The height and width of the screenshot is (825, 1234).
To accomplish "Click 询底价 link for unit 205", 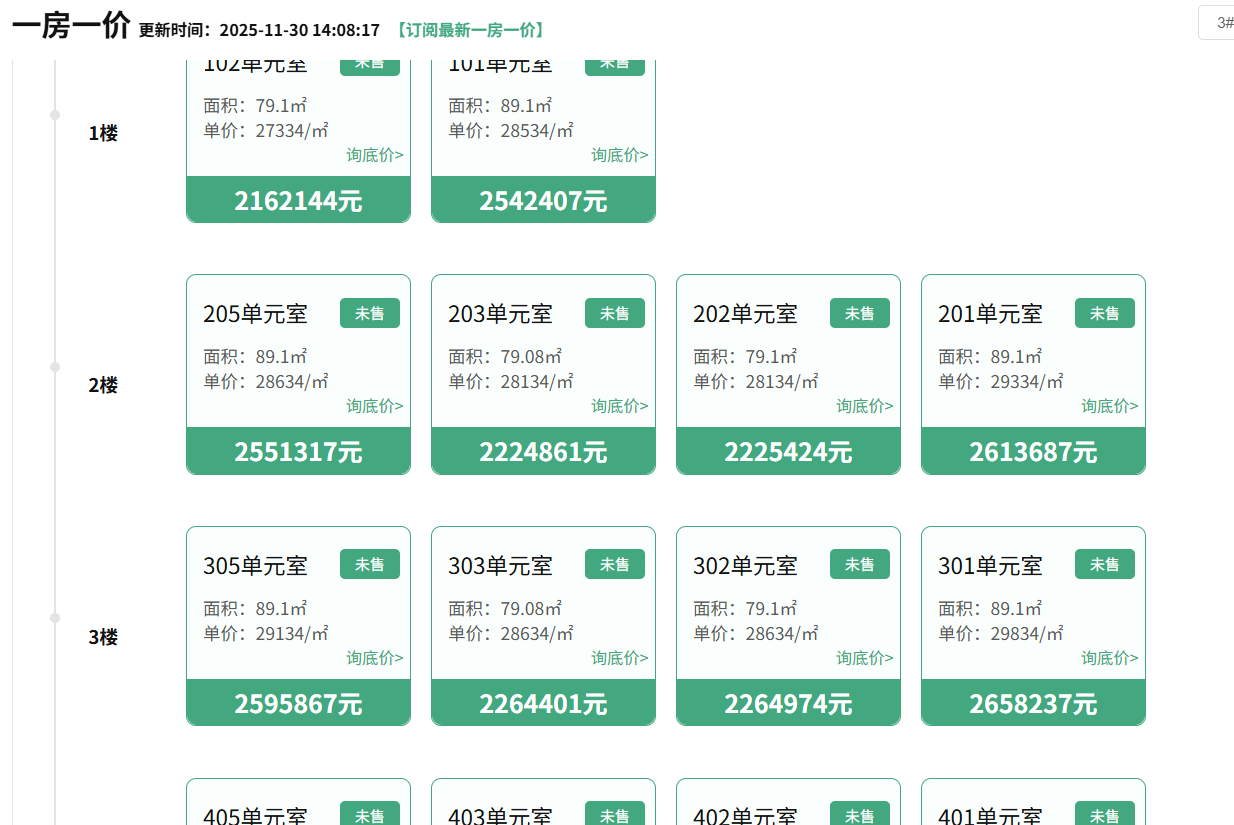I will click(375, 406).
